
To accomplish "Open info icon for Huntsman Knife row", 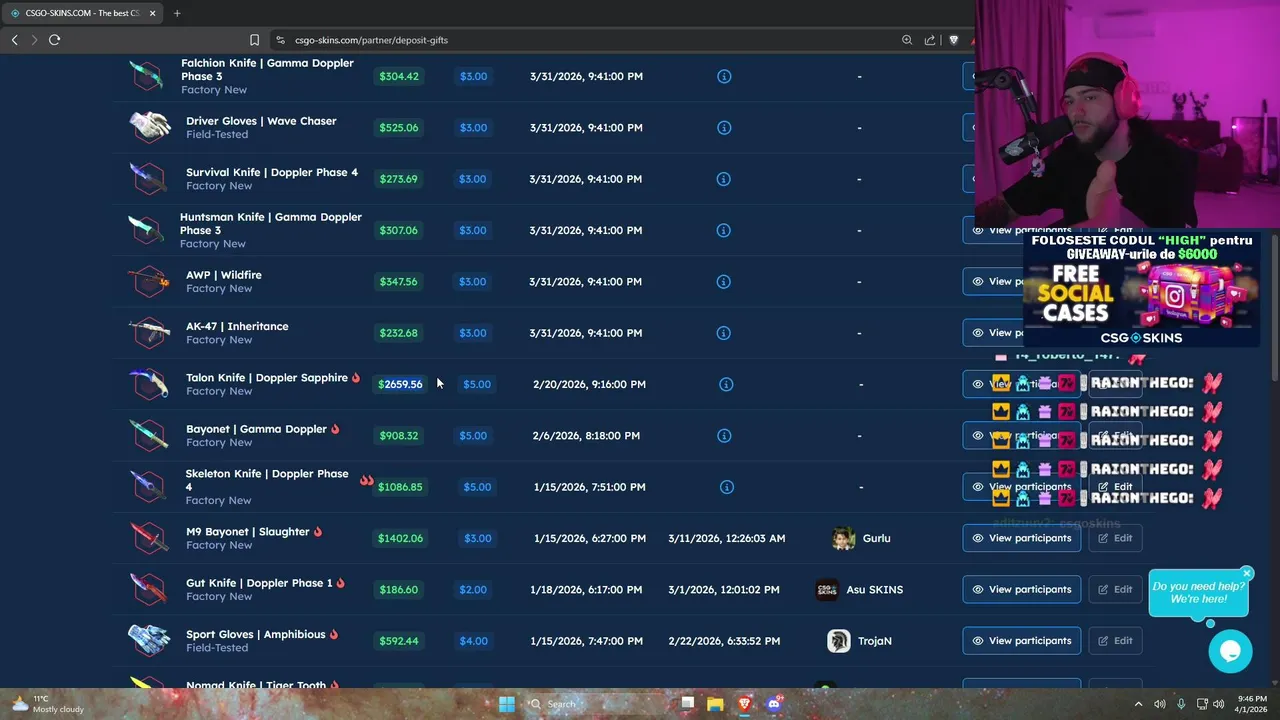I will click(724, 230).
